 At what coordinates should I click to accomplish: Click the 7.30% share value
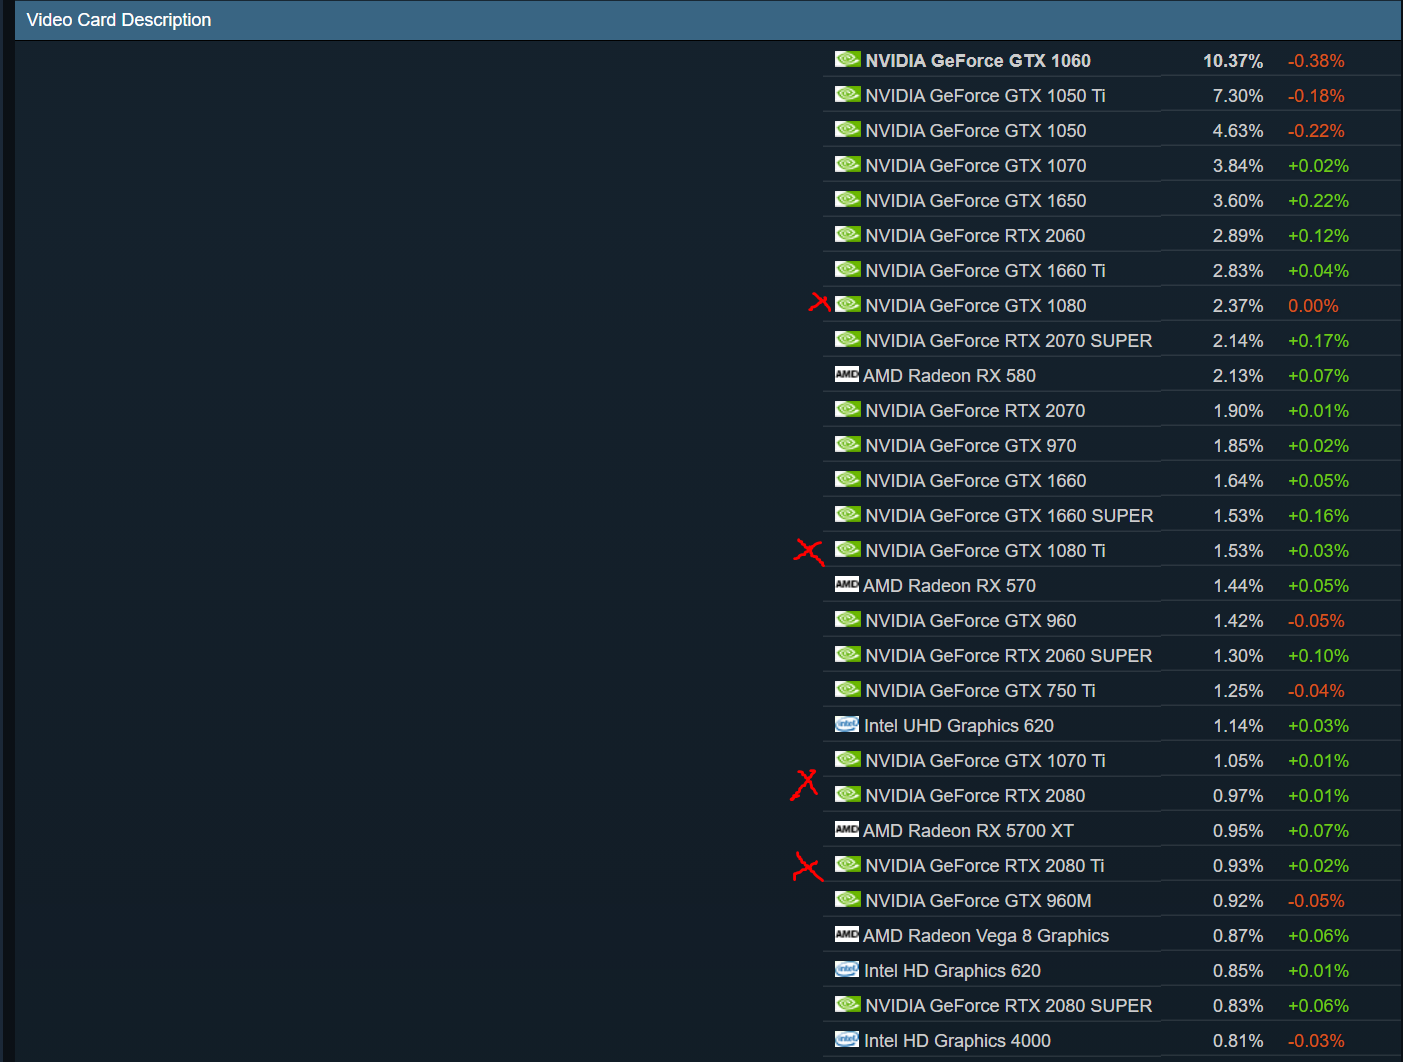click(1238, 96)
